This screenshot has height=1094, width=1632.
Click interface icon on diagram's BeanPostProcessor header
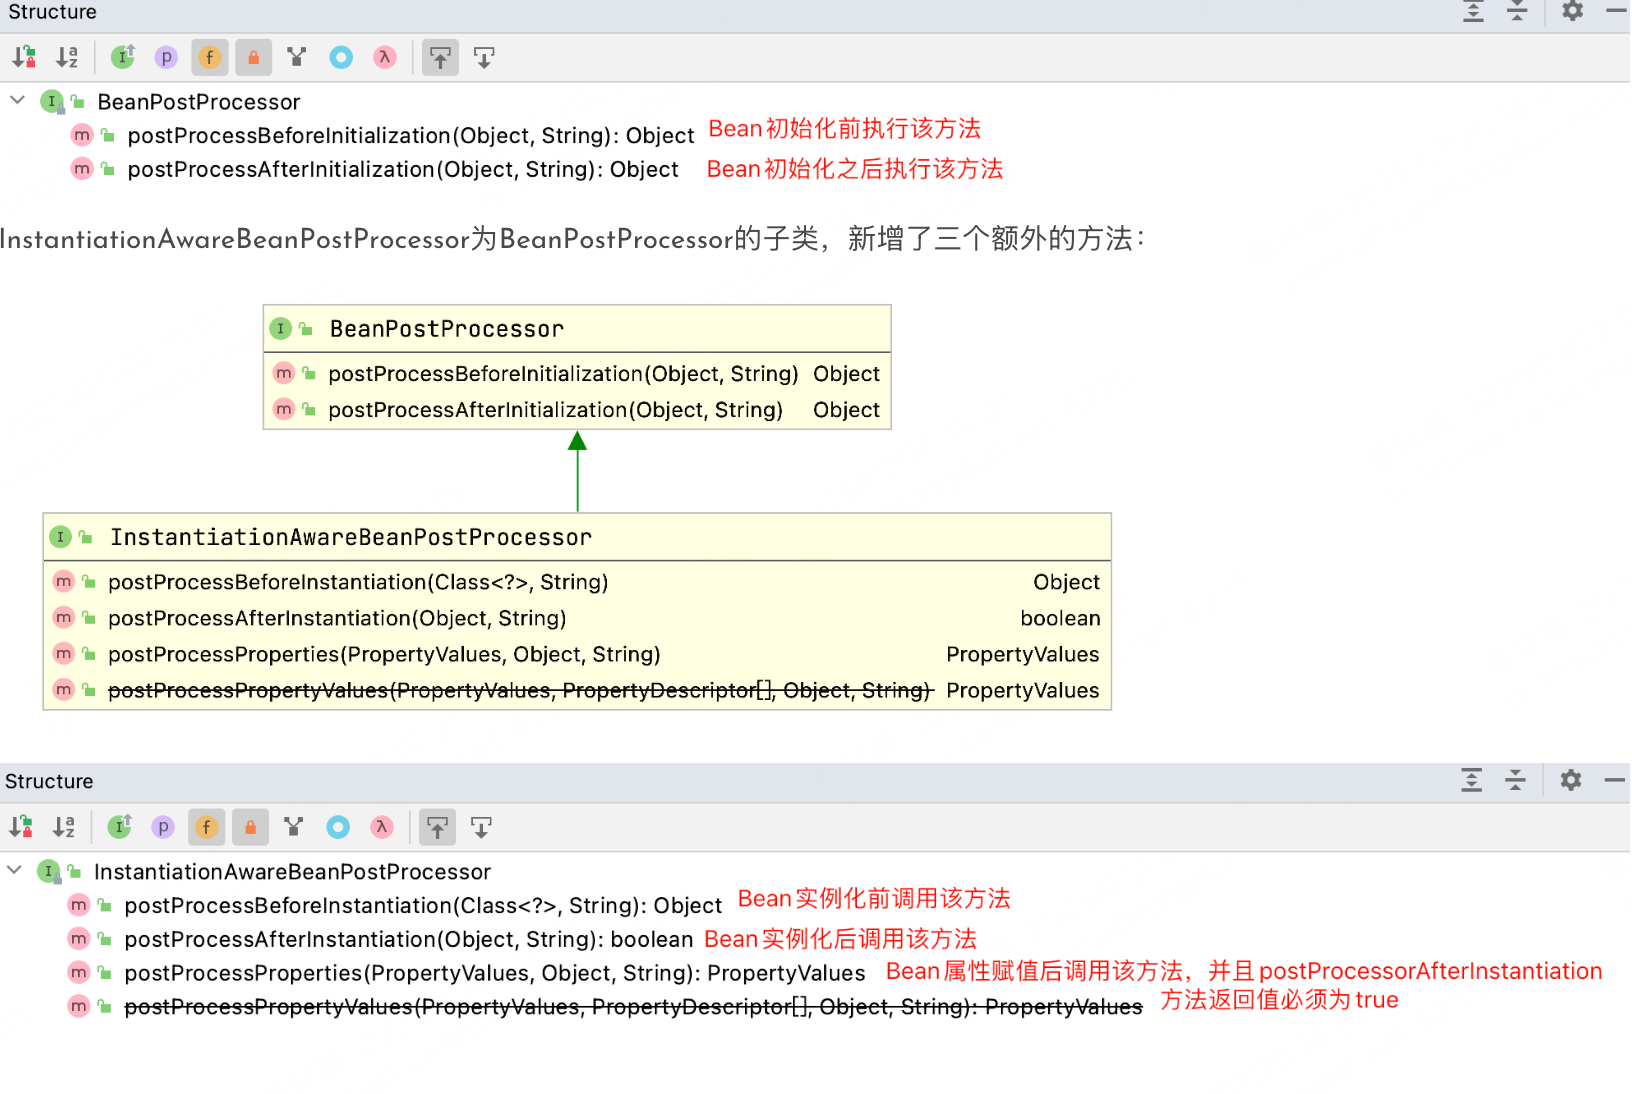point(281,328)
